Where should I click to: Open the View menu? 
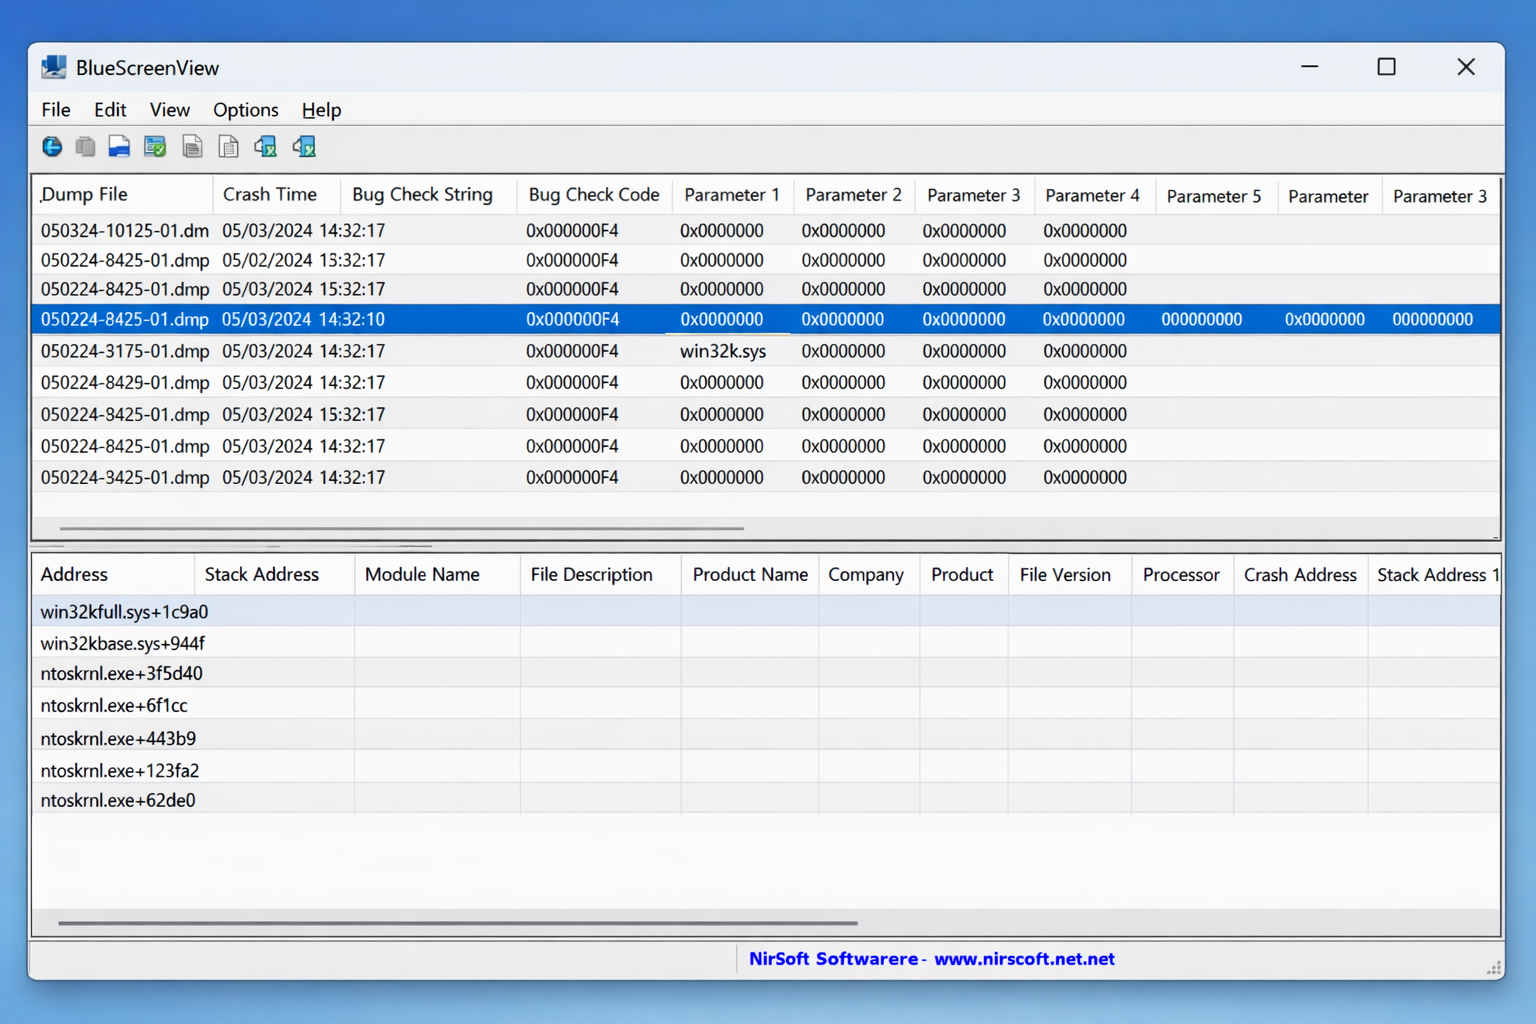[x=170, y=110]
